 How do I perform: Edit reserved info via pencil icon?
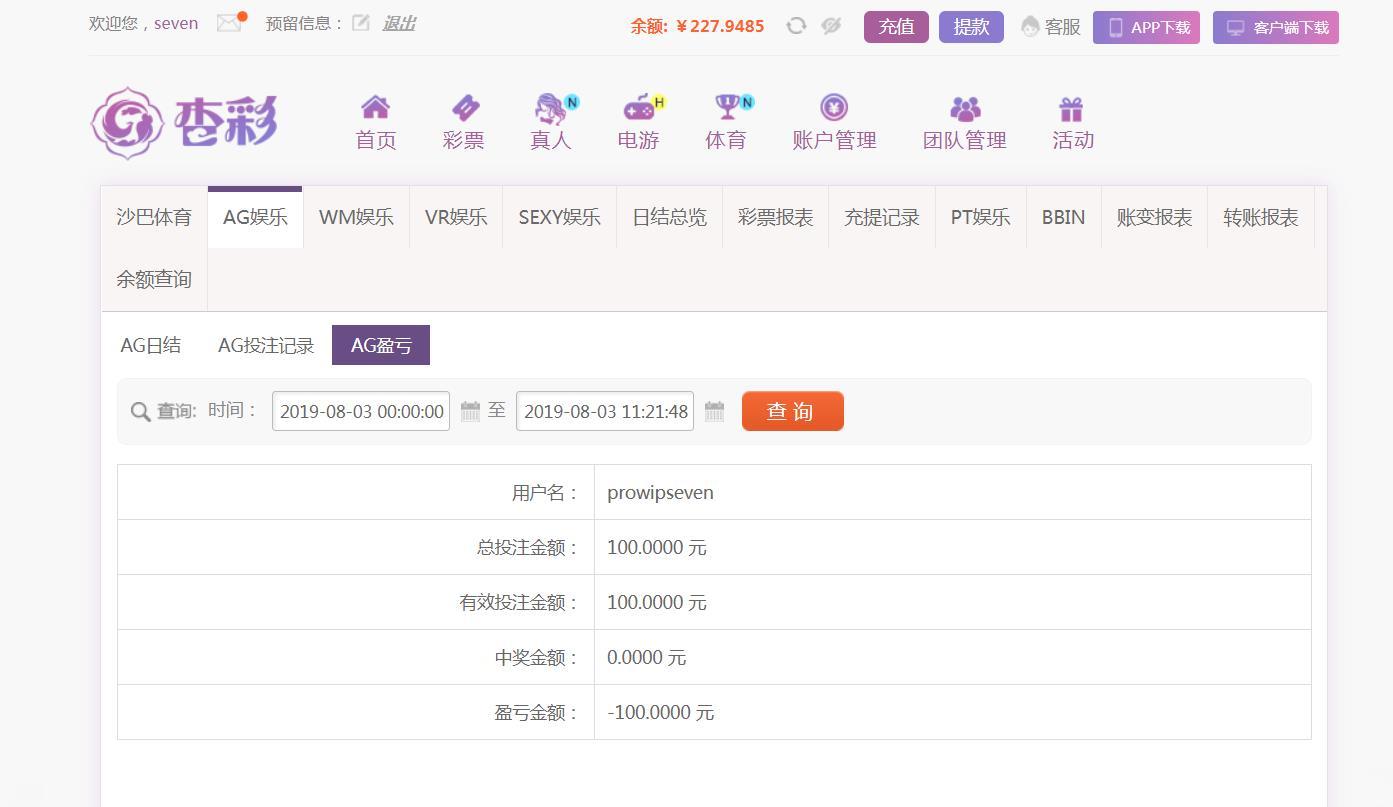(x=361, y=23)
